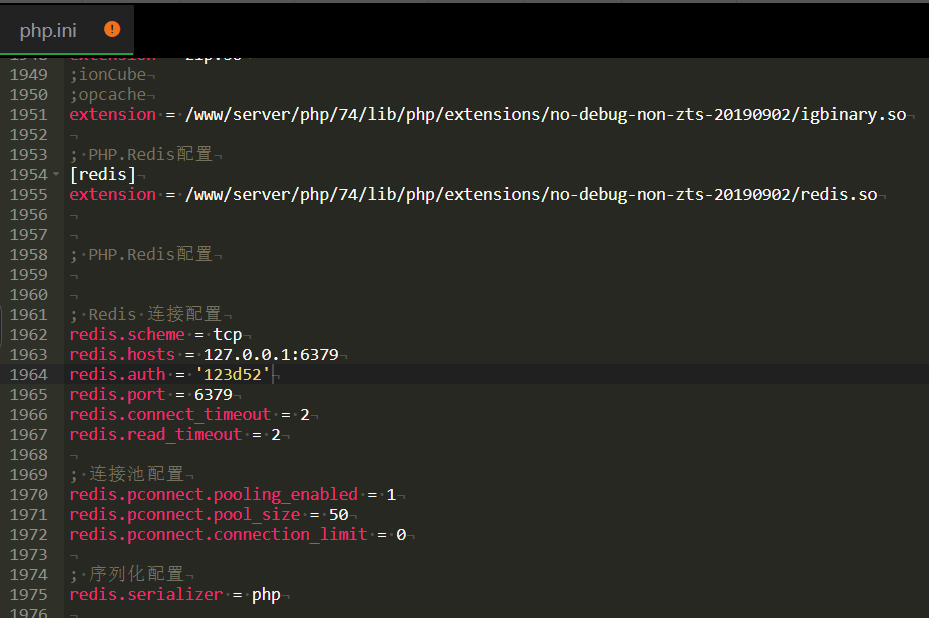Click the ;ionCube comment line

[x=107, y=74]
